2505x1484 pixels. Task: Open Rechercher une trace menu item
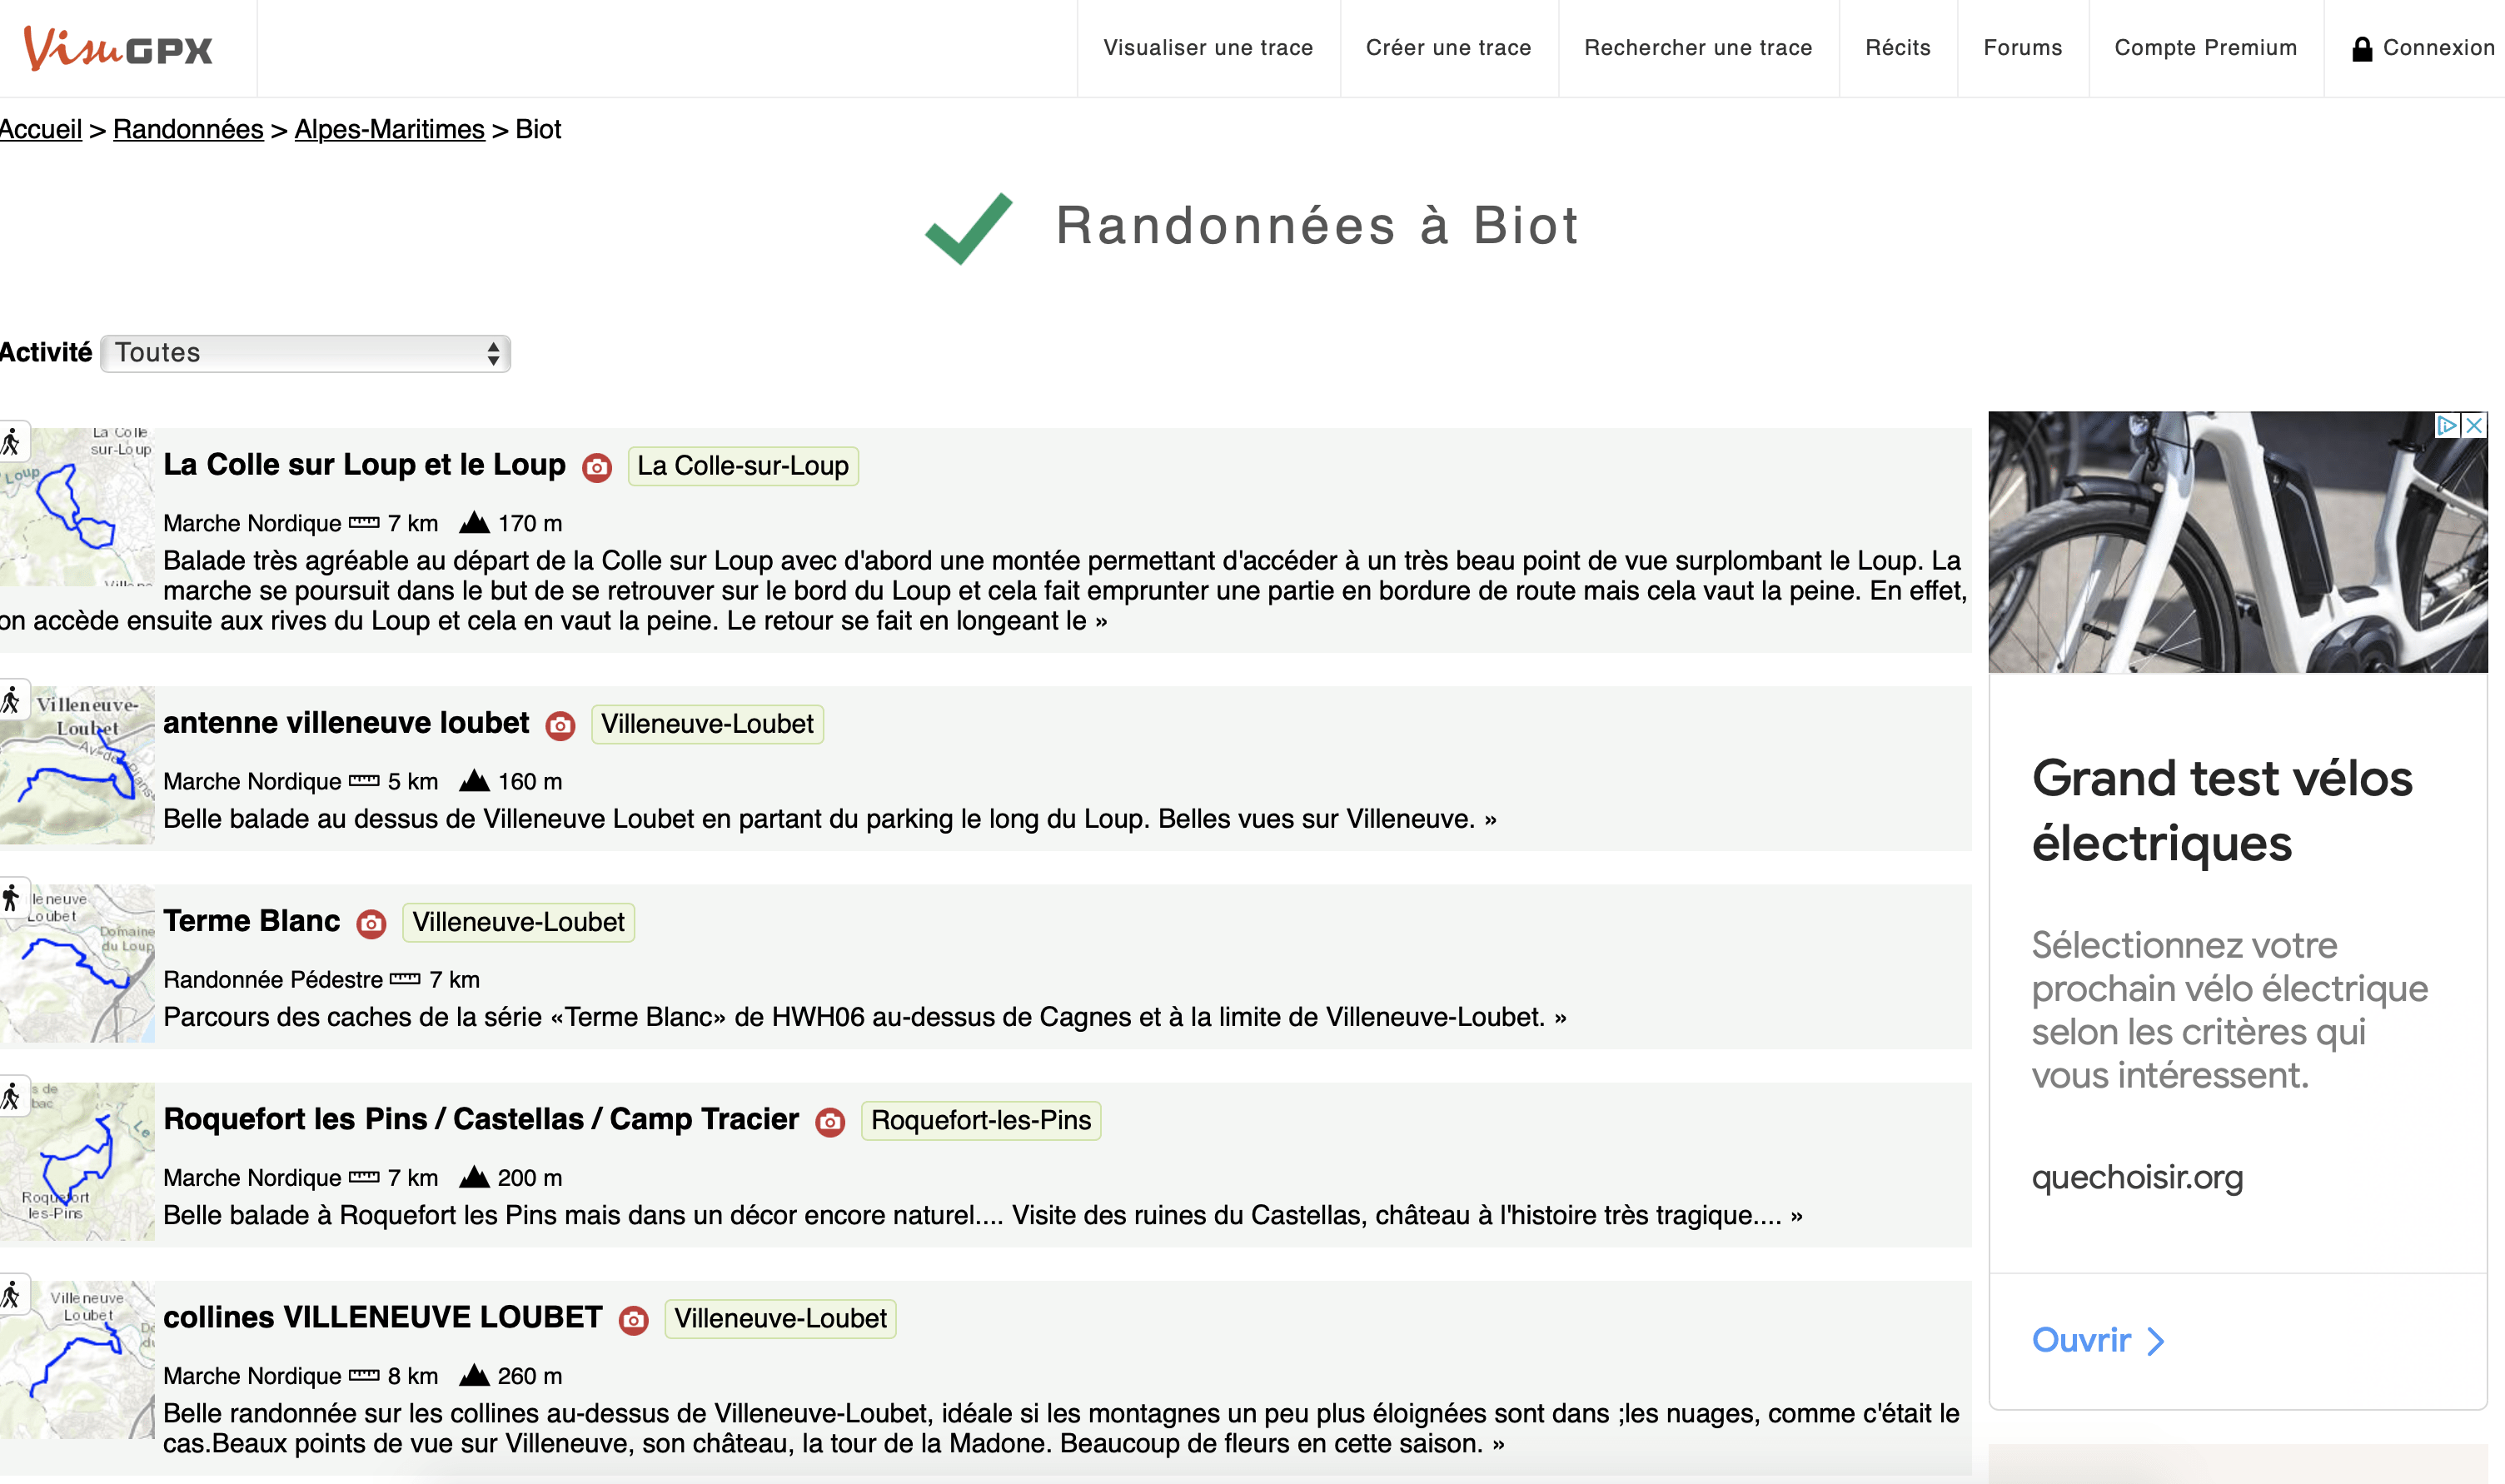1697,48
